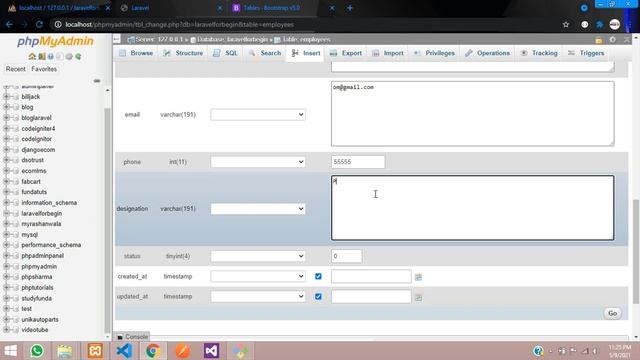This screenshot has width=640, height=360.
Task: Click the main page vertical scrollbar
Action: (636, 251)
